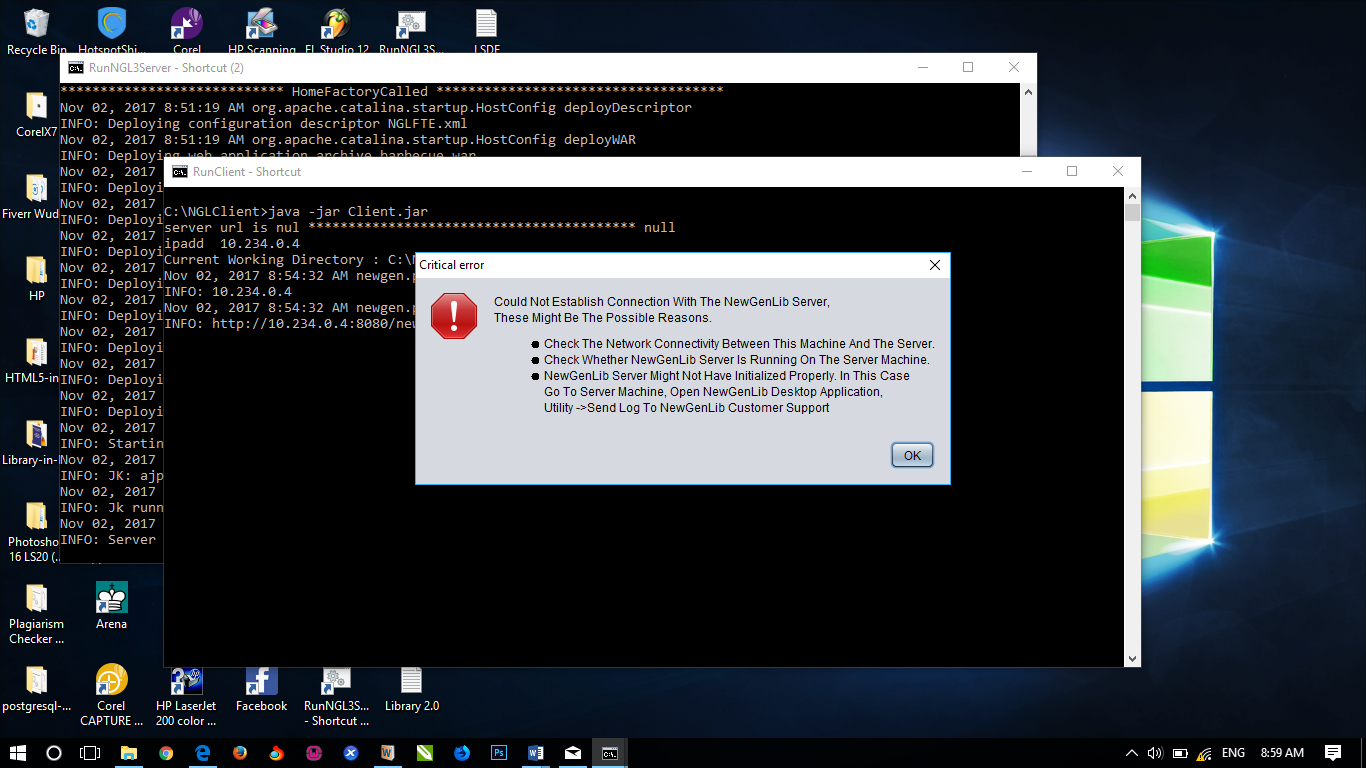Open Photoshop from the taskbar
1366x768 pixels.
pyautogui.click(x=499, y=753)
